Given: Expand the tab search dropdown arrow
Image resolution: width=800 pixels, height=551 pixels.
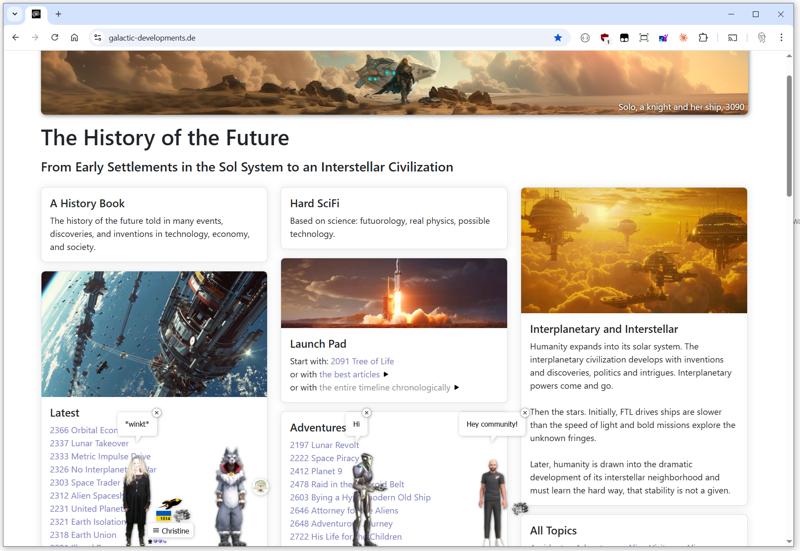Looking at the screenshot, I should (14, 14).
